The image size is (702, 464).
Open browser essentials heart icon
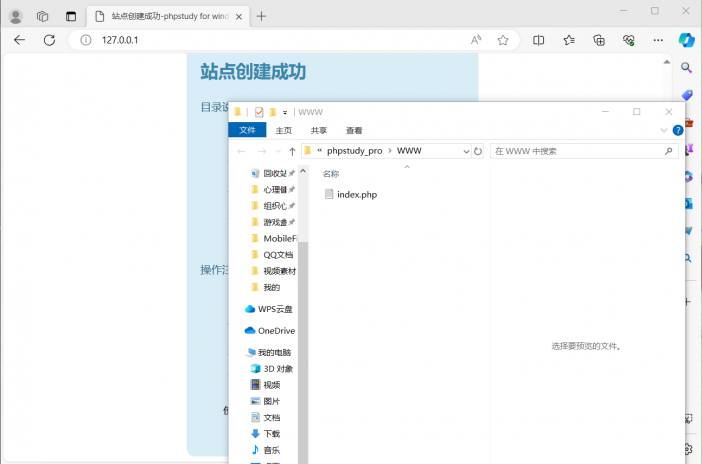click(x=629, y=40)
